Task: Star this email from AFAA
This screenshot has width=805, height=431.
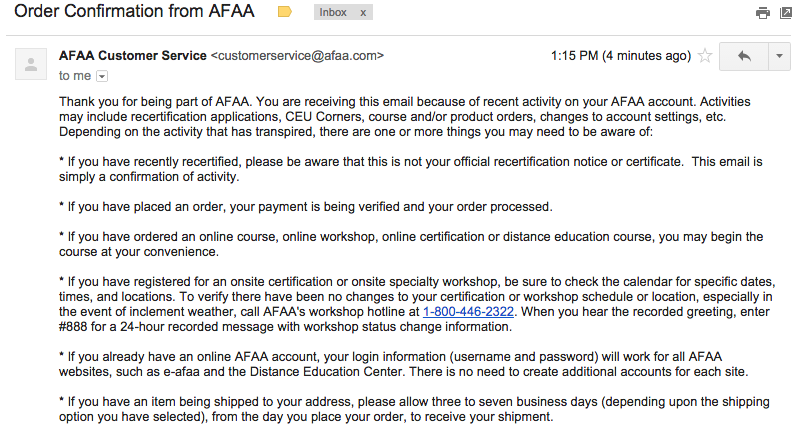Action: (x=704, y=56)
